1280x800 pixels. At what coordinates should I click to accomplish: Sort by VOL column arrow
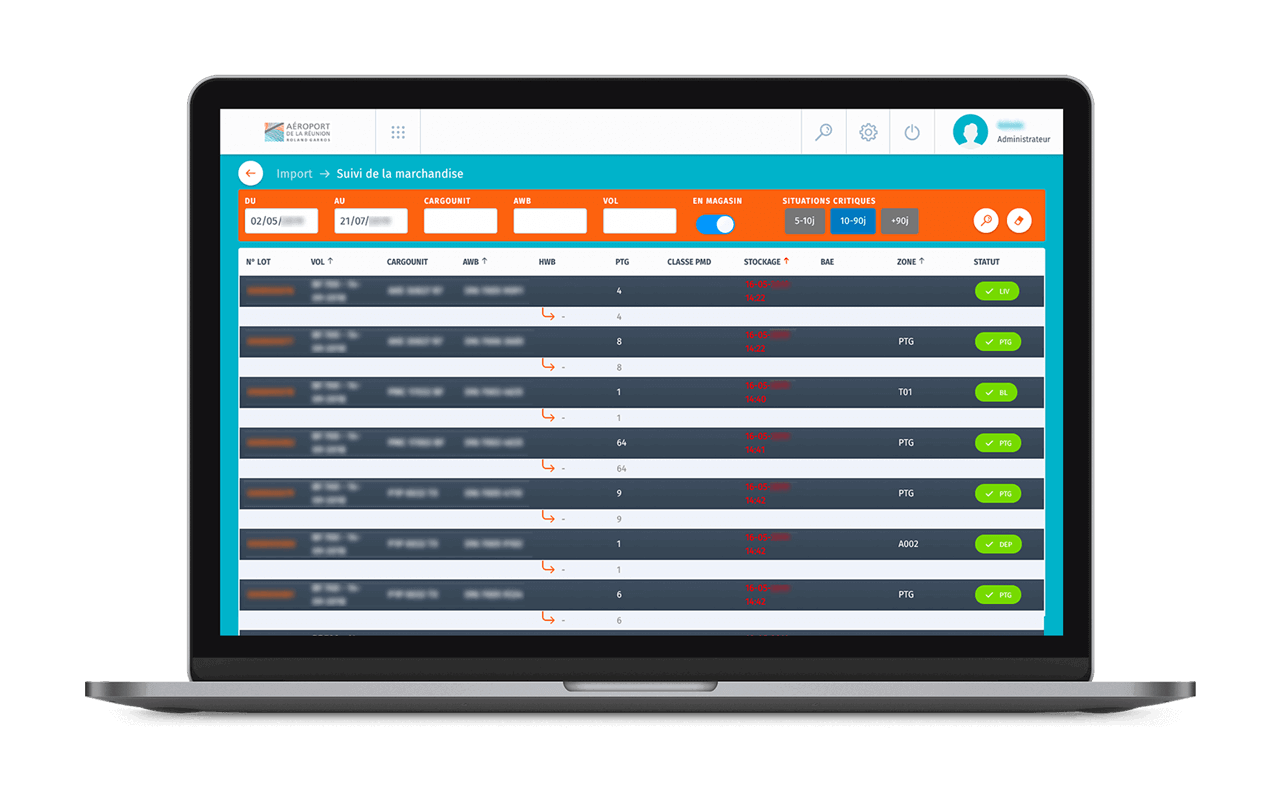[x=331, y=262]
